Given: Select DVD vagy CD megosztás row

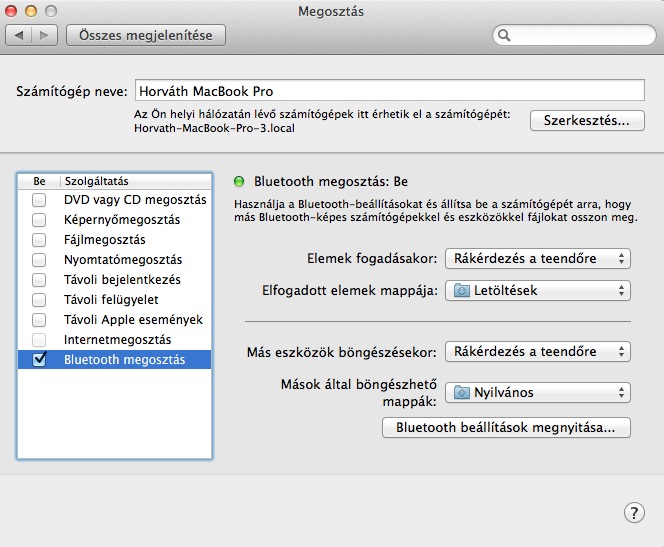Looking at the screenshot, I should point(114,199).
